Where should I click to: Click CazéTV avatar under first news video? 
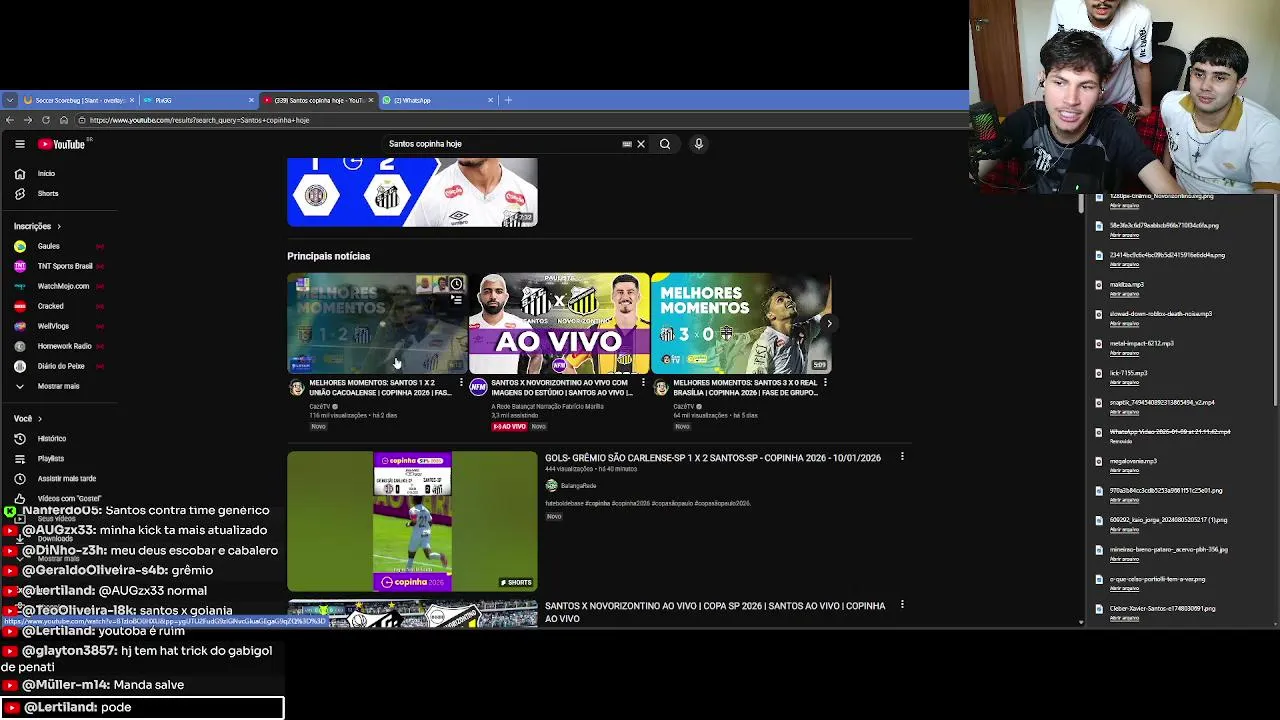coord(297,388)
